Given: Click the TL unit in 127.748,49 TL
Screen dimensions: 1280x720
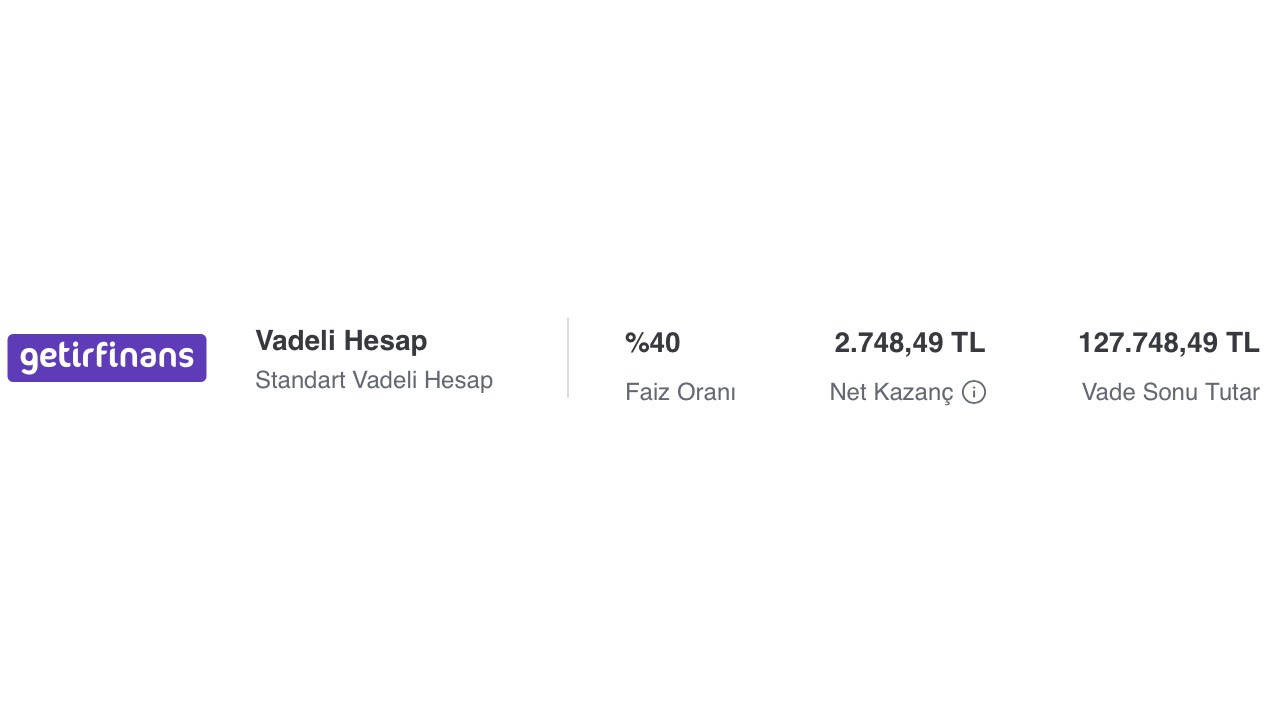Looking at the screenshot, I should click(1242, 343).
